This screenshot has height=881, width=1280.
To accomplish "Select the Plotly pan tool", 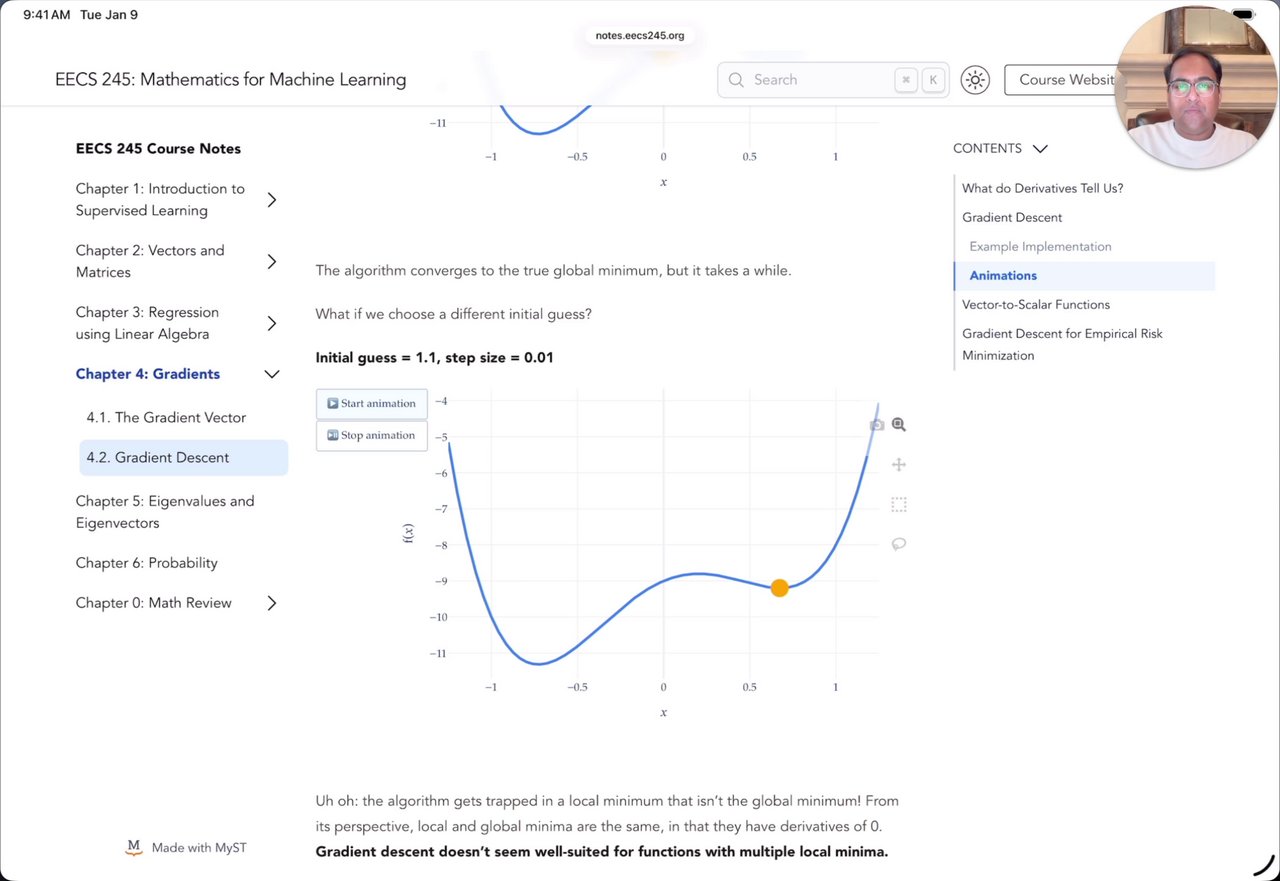I will point(899,464).
